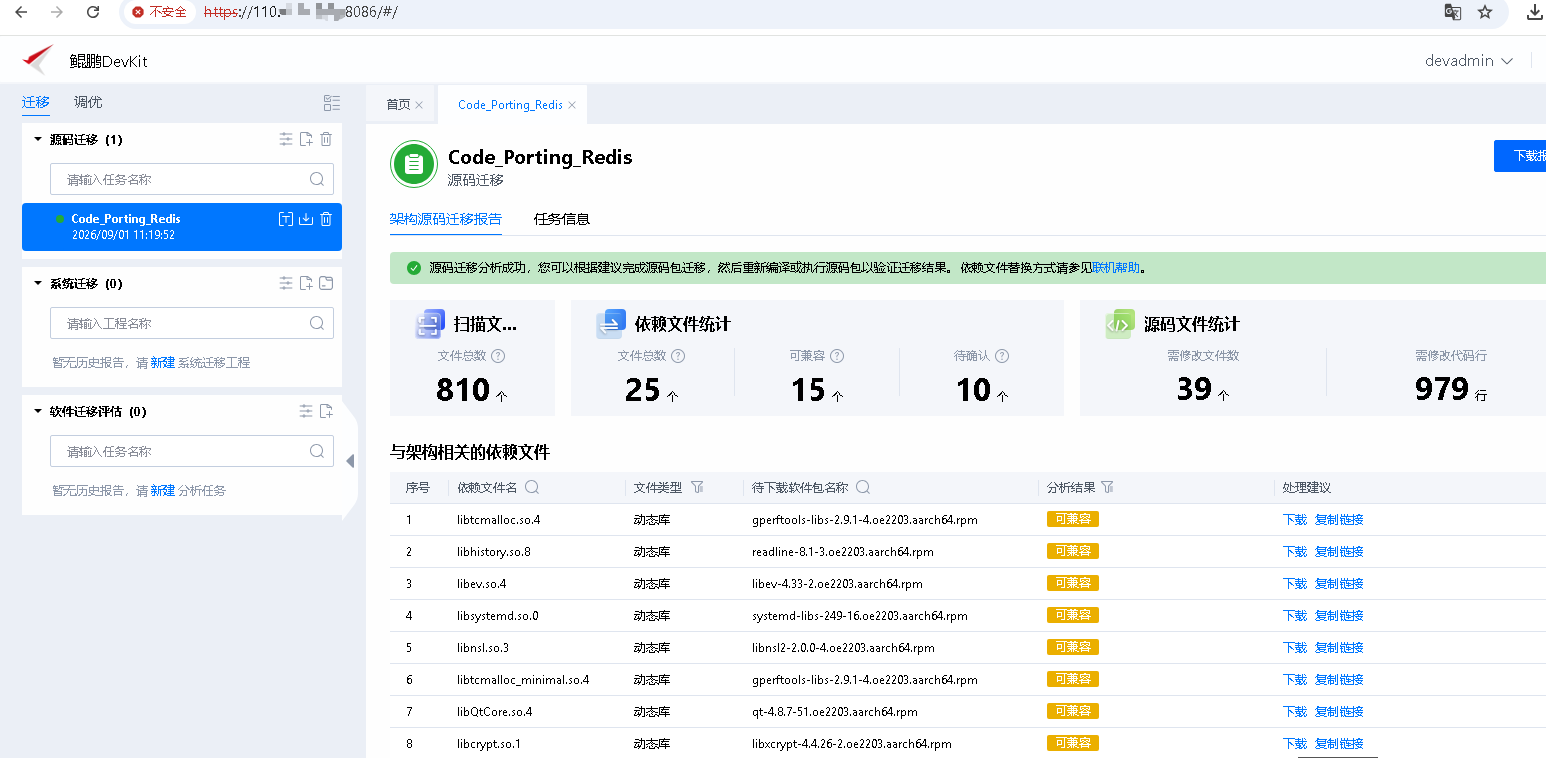Download Code_Porting_Redis report from sidebar icon
The width and height of the screenshot is (1546, 758).
pos(306,219)
